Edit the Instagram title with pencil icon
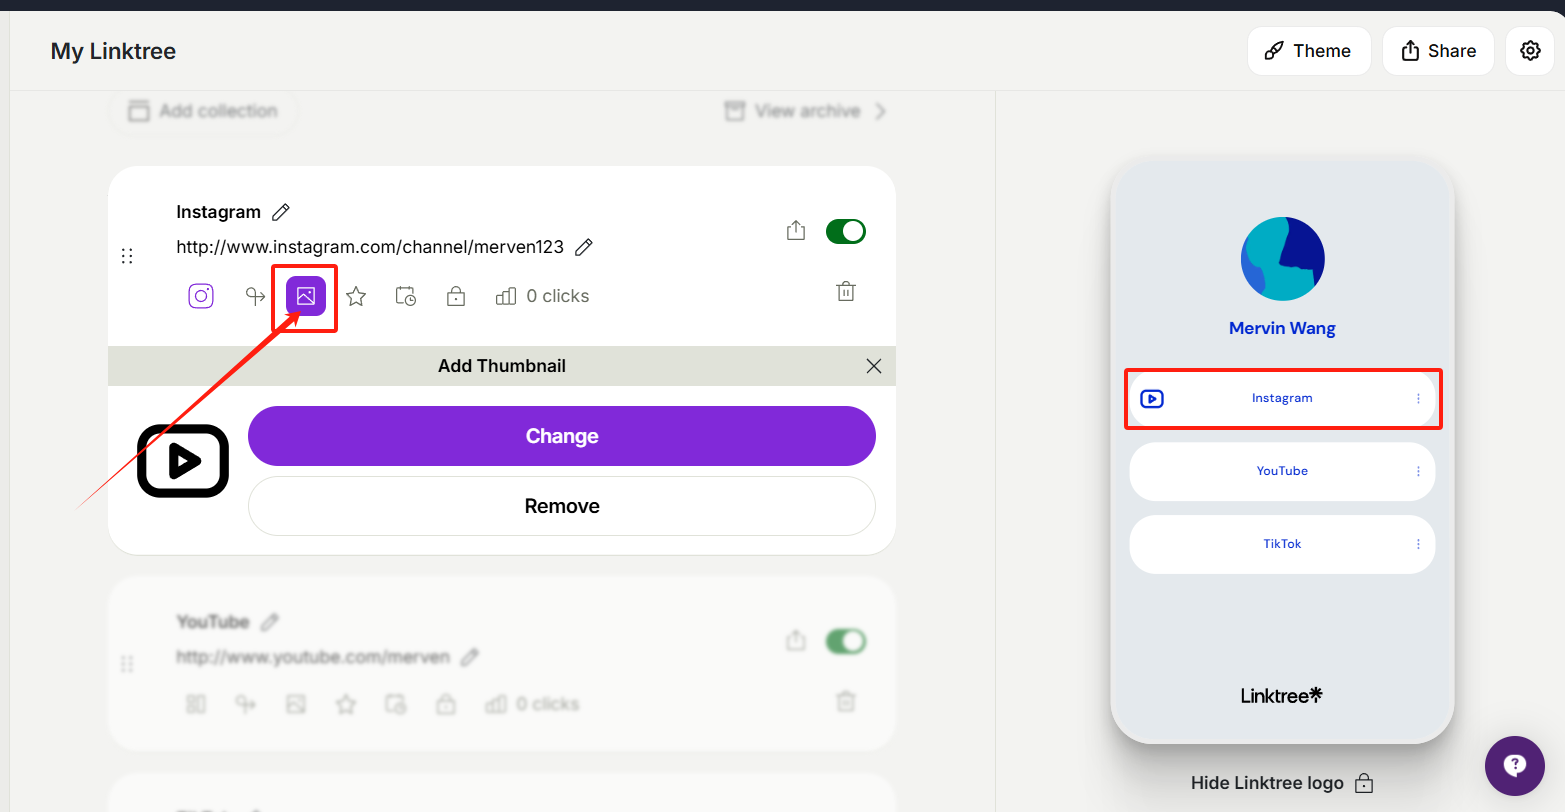Screen dimensions: 1565x812 click(281, 212)
